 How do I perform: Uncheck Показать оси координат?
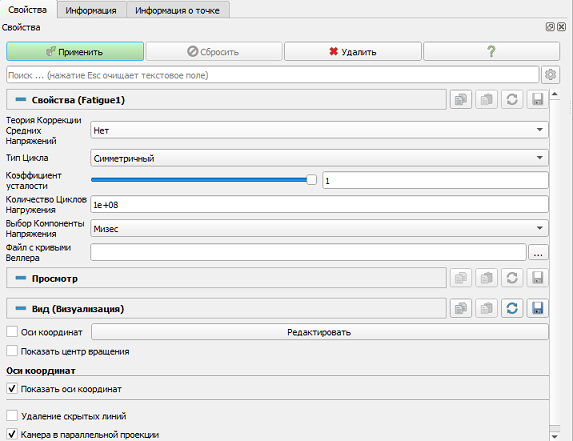point(12,388)
